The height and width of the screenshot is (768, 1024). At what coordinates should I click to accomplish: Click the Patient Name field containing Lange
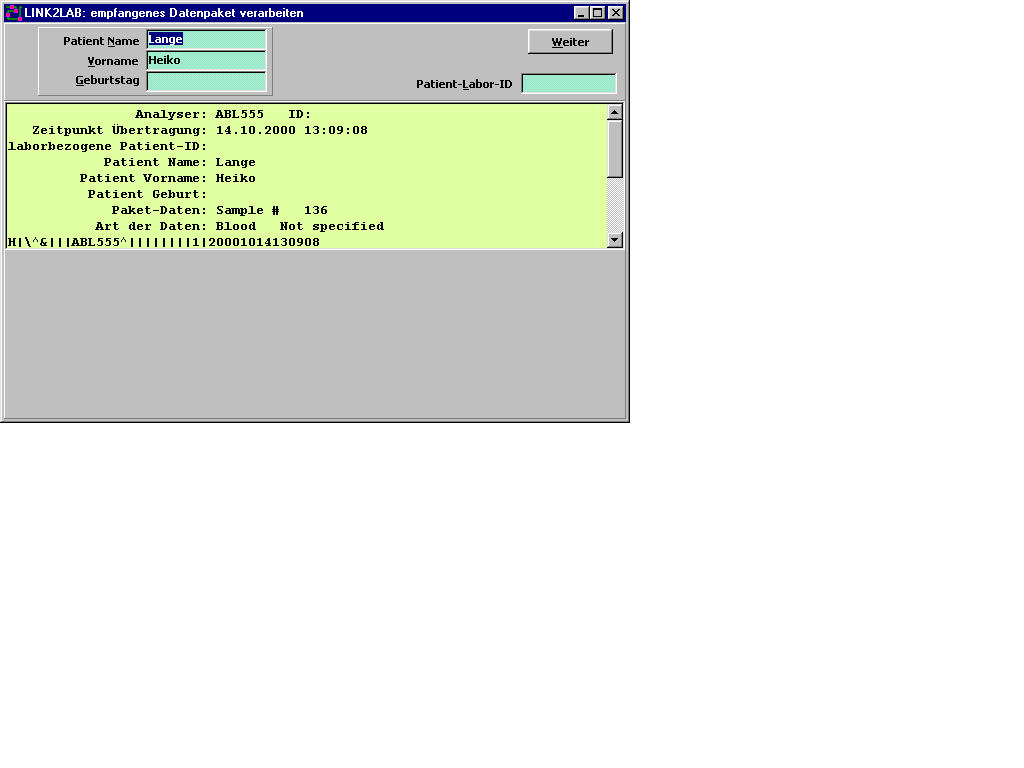[206, 40]
